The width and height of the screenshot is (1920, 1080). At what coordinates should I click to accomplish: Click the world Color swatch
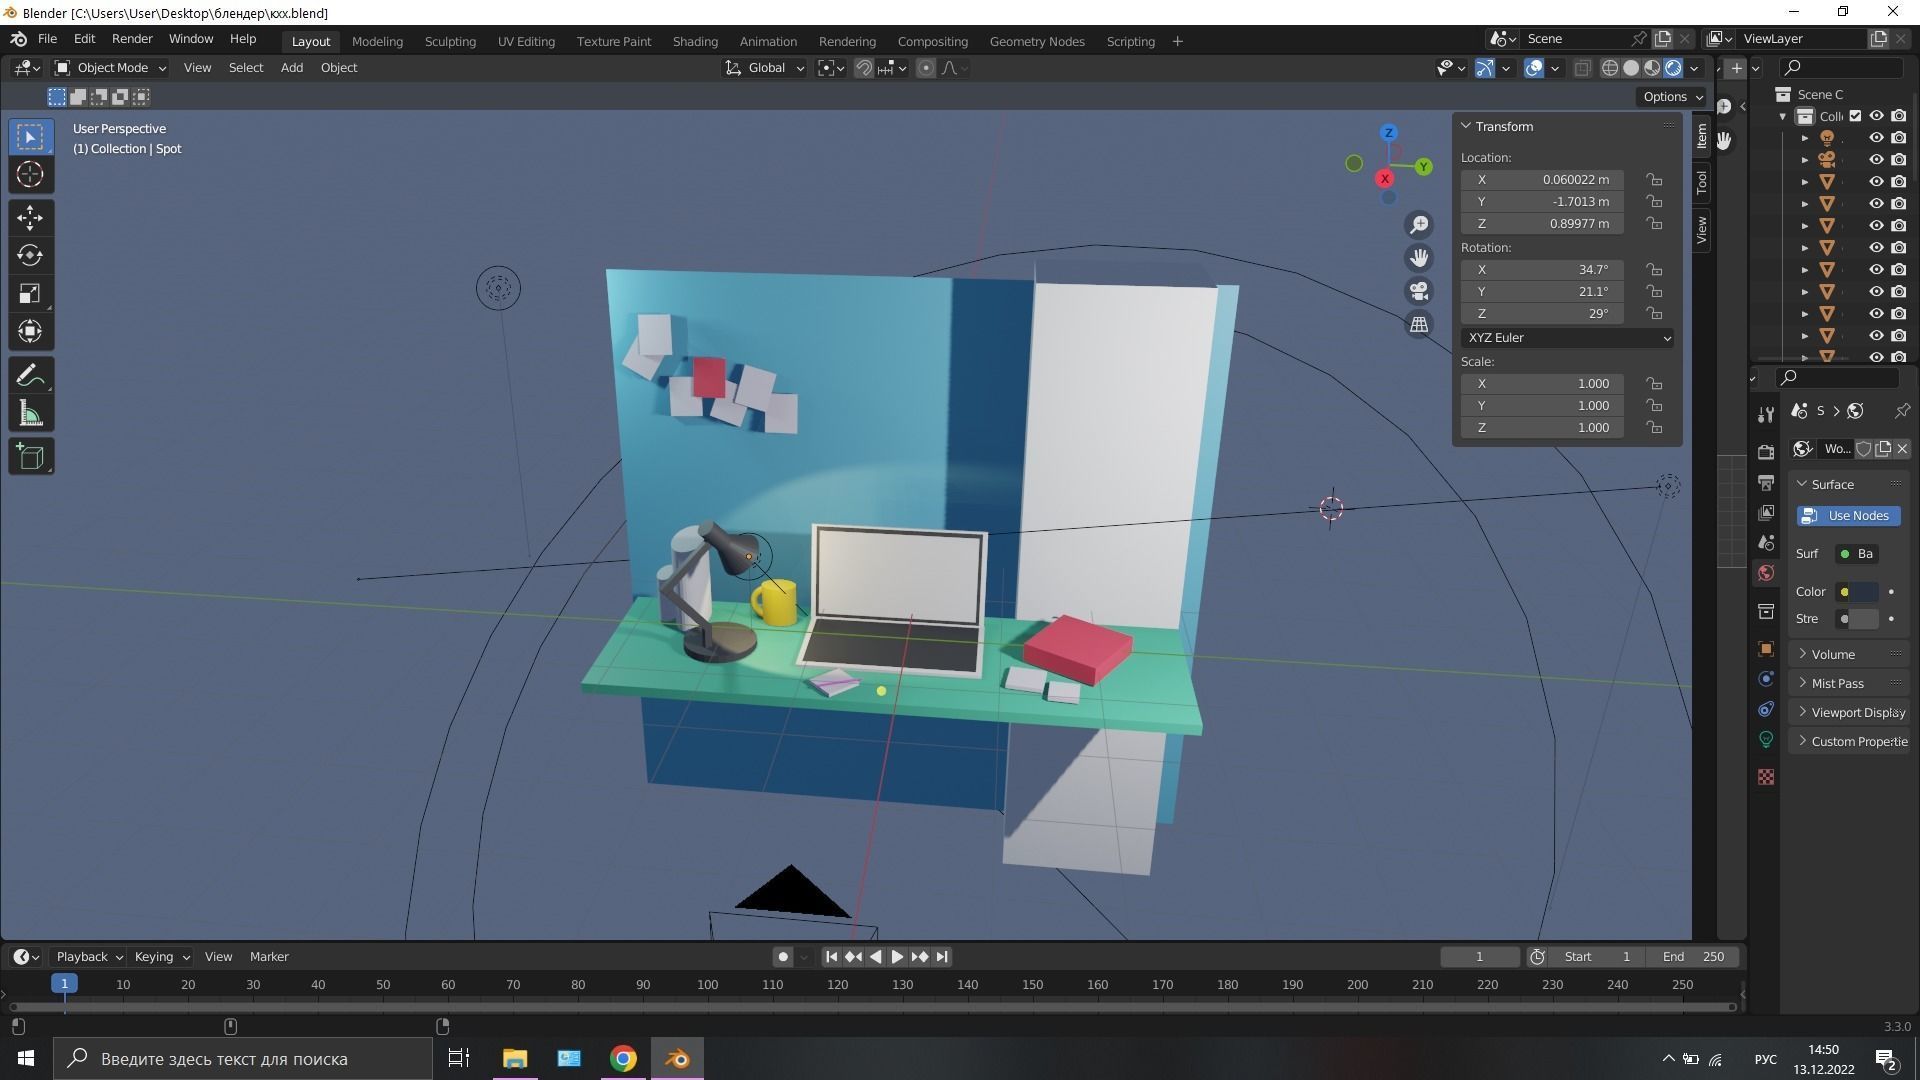pyautogui.click(x=1864, y=592)
